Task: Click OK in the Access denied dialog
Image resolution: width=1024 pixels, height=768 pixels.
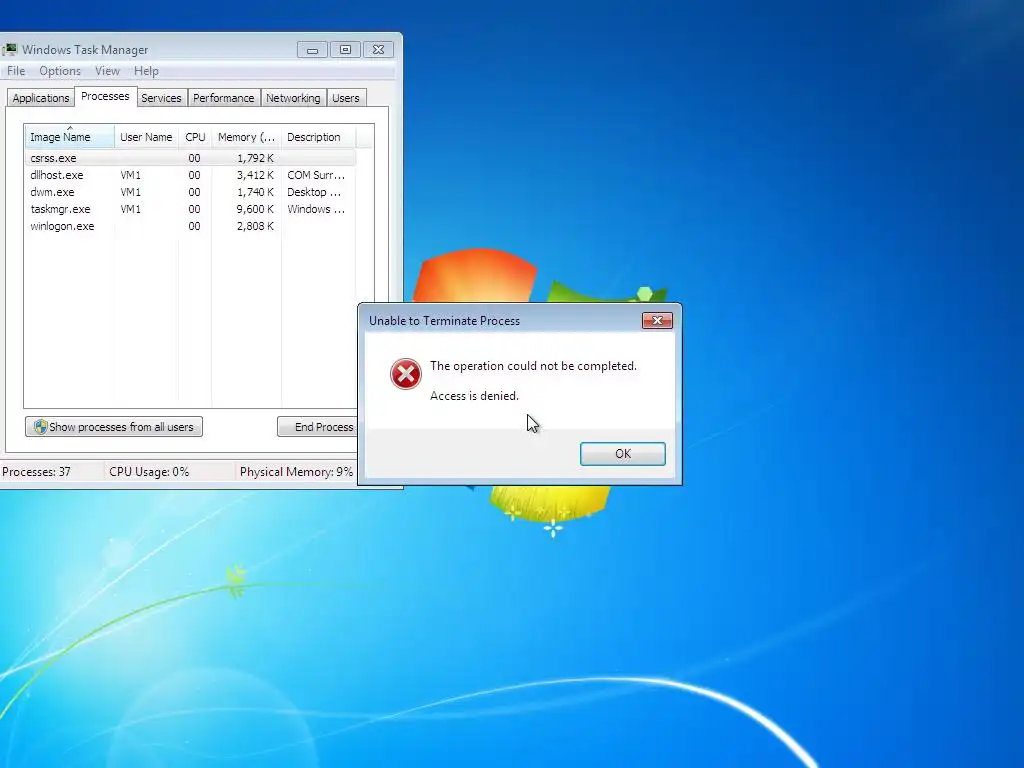Action: coord(622,454)
